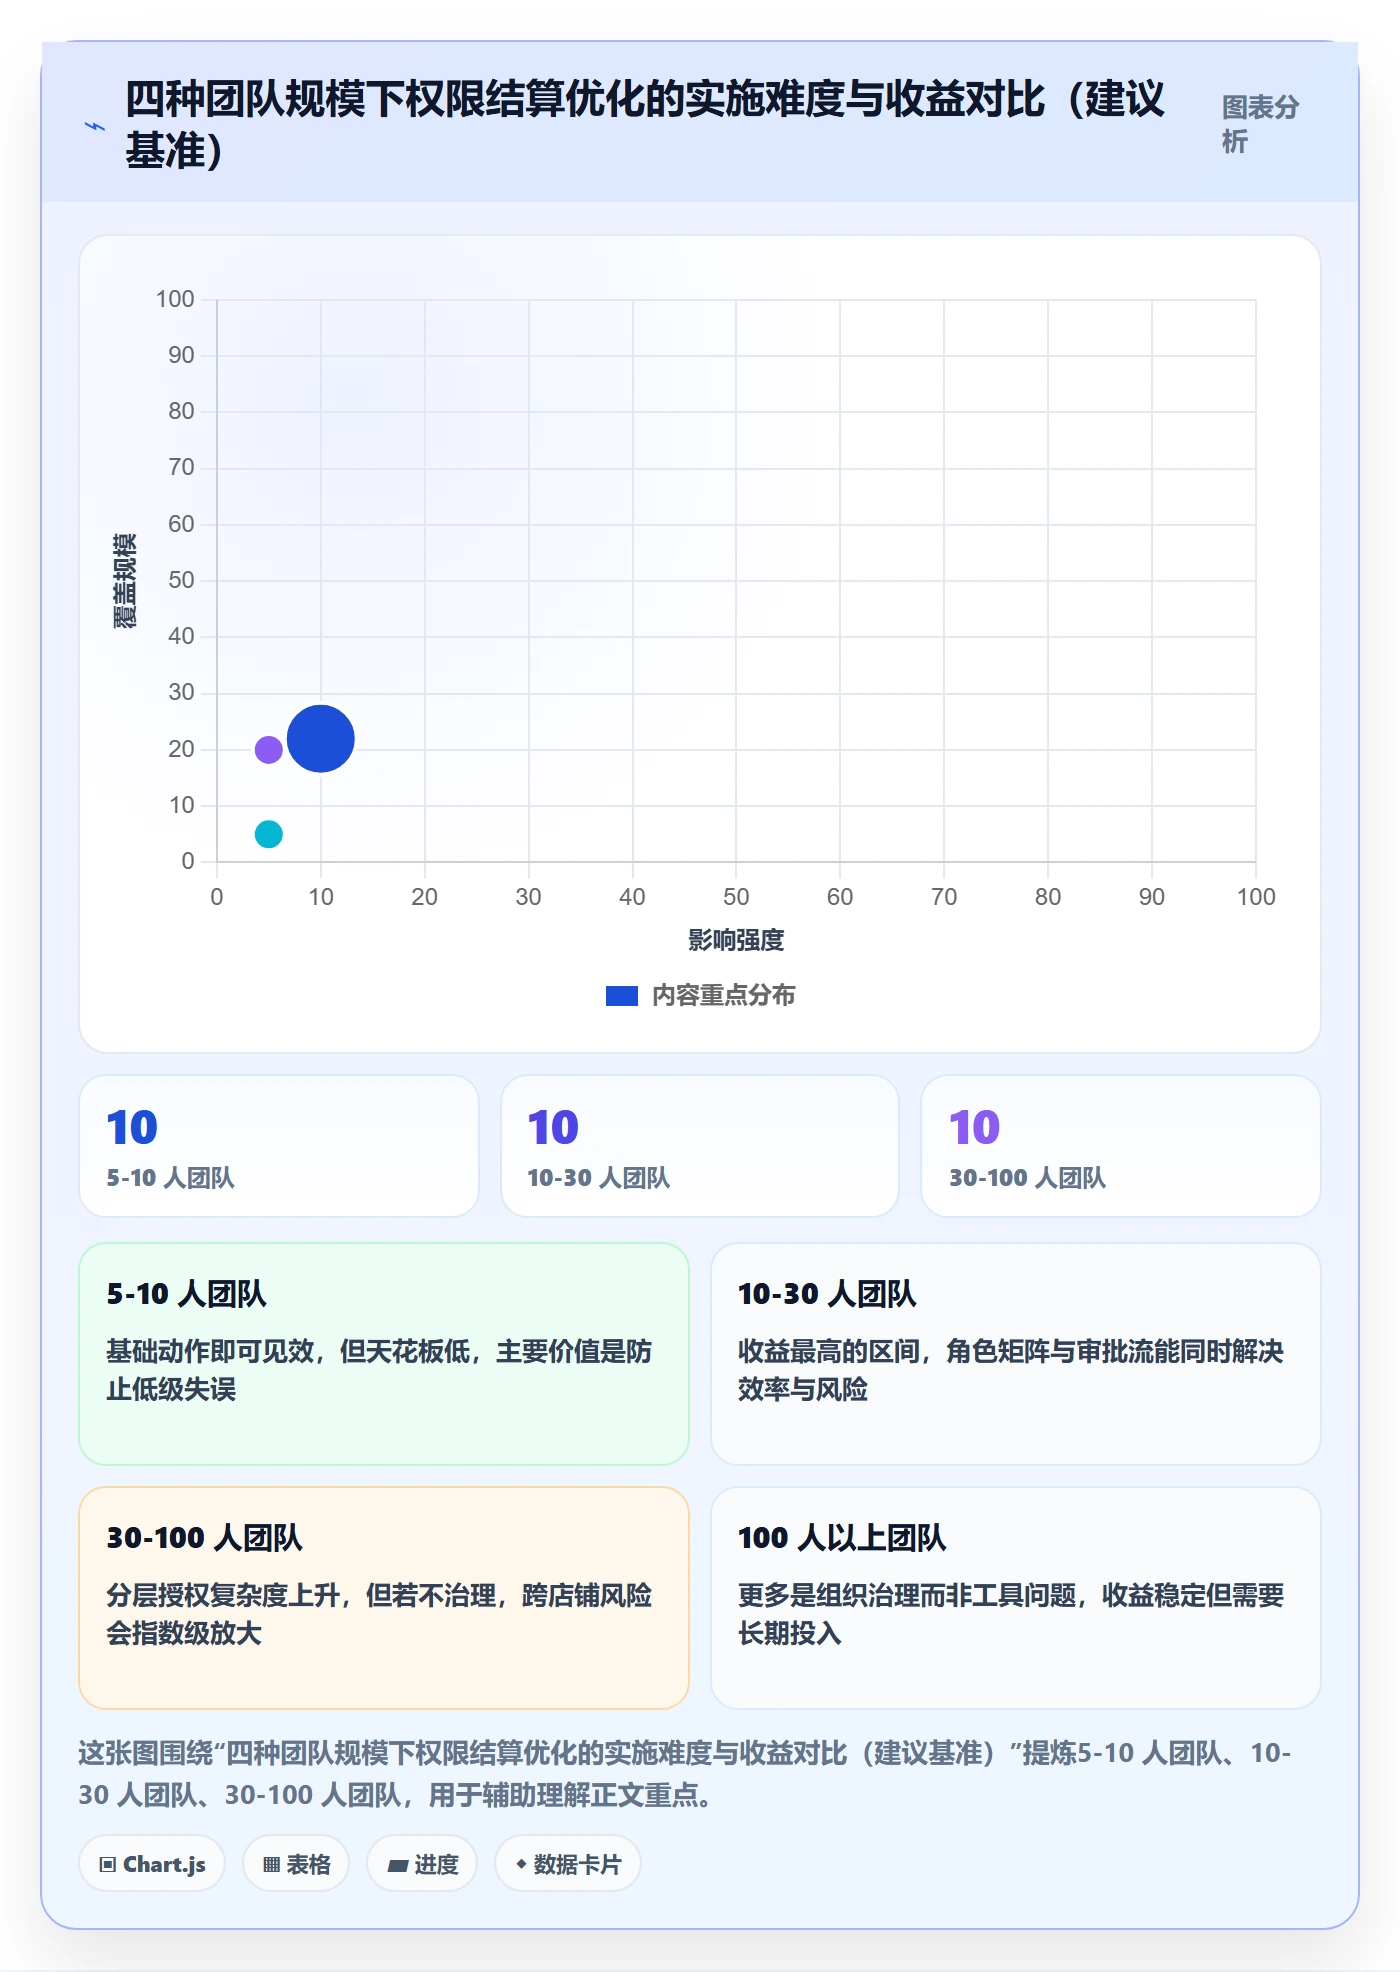The image size is (1400, 1972).
Task: Click the summary paragraph starting with 这张图围绕
Action: pyautogui.click(x=685, y=1774)
